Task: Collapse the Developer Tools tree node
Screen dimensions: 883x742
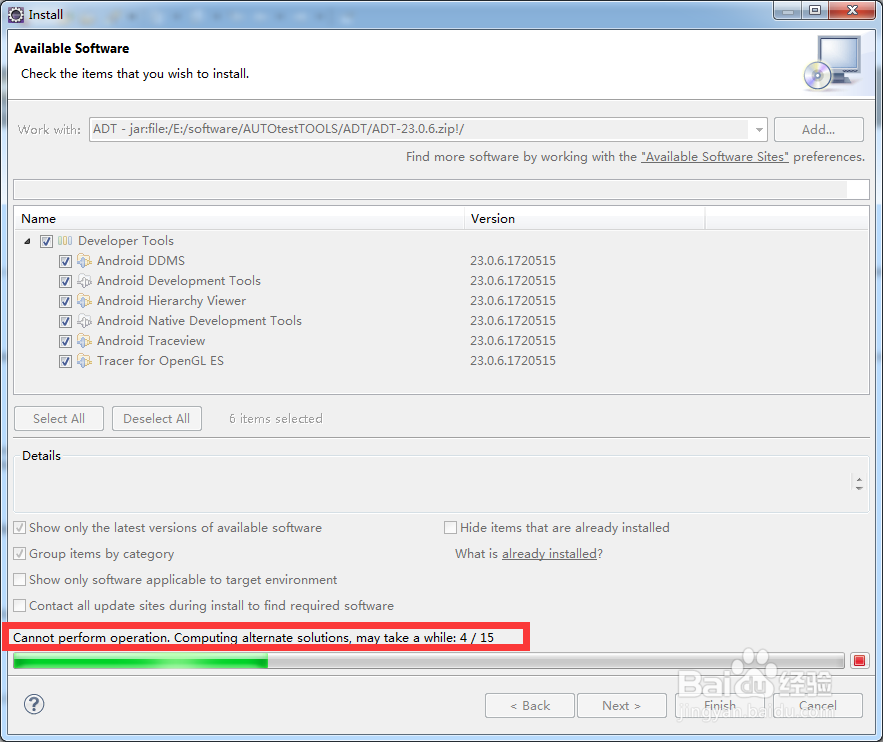Action: click(27, 241)
